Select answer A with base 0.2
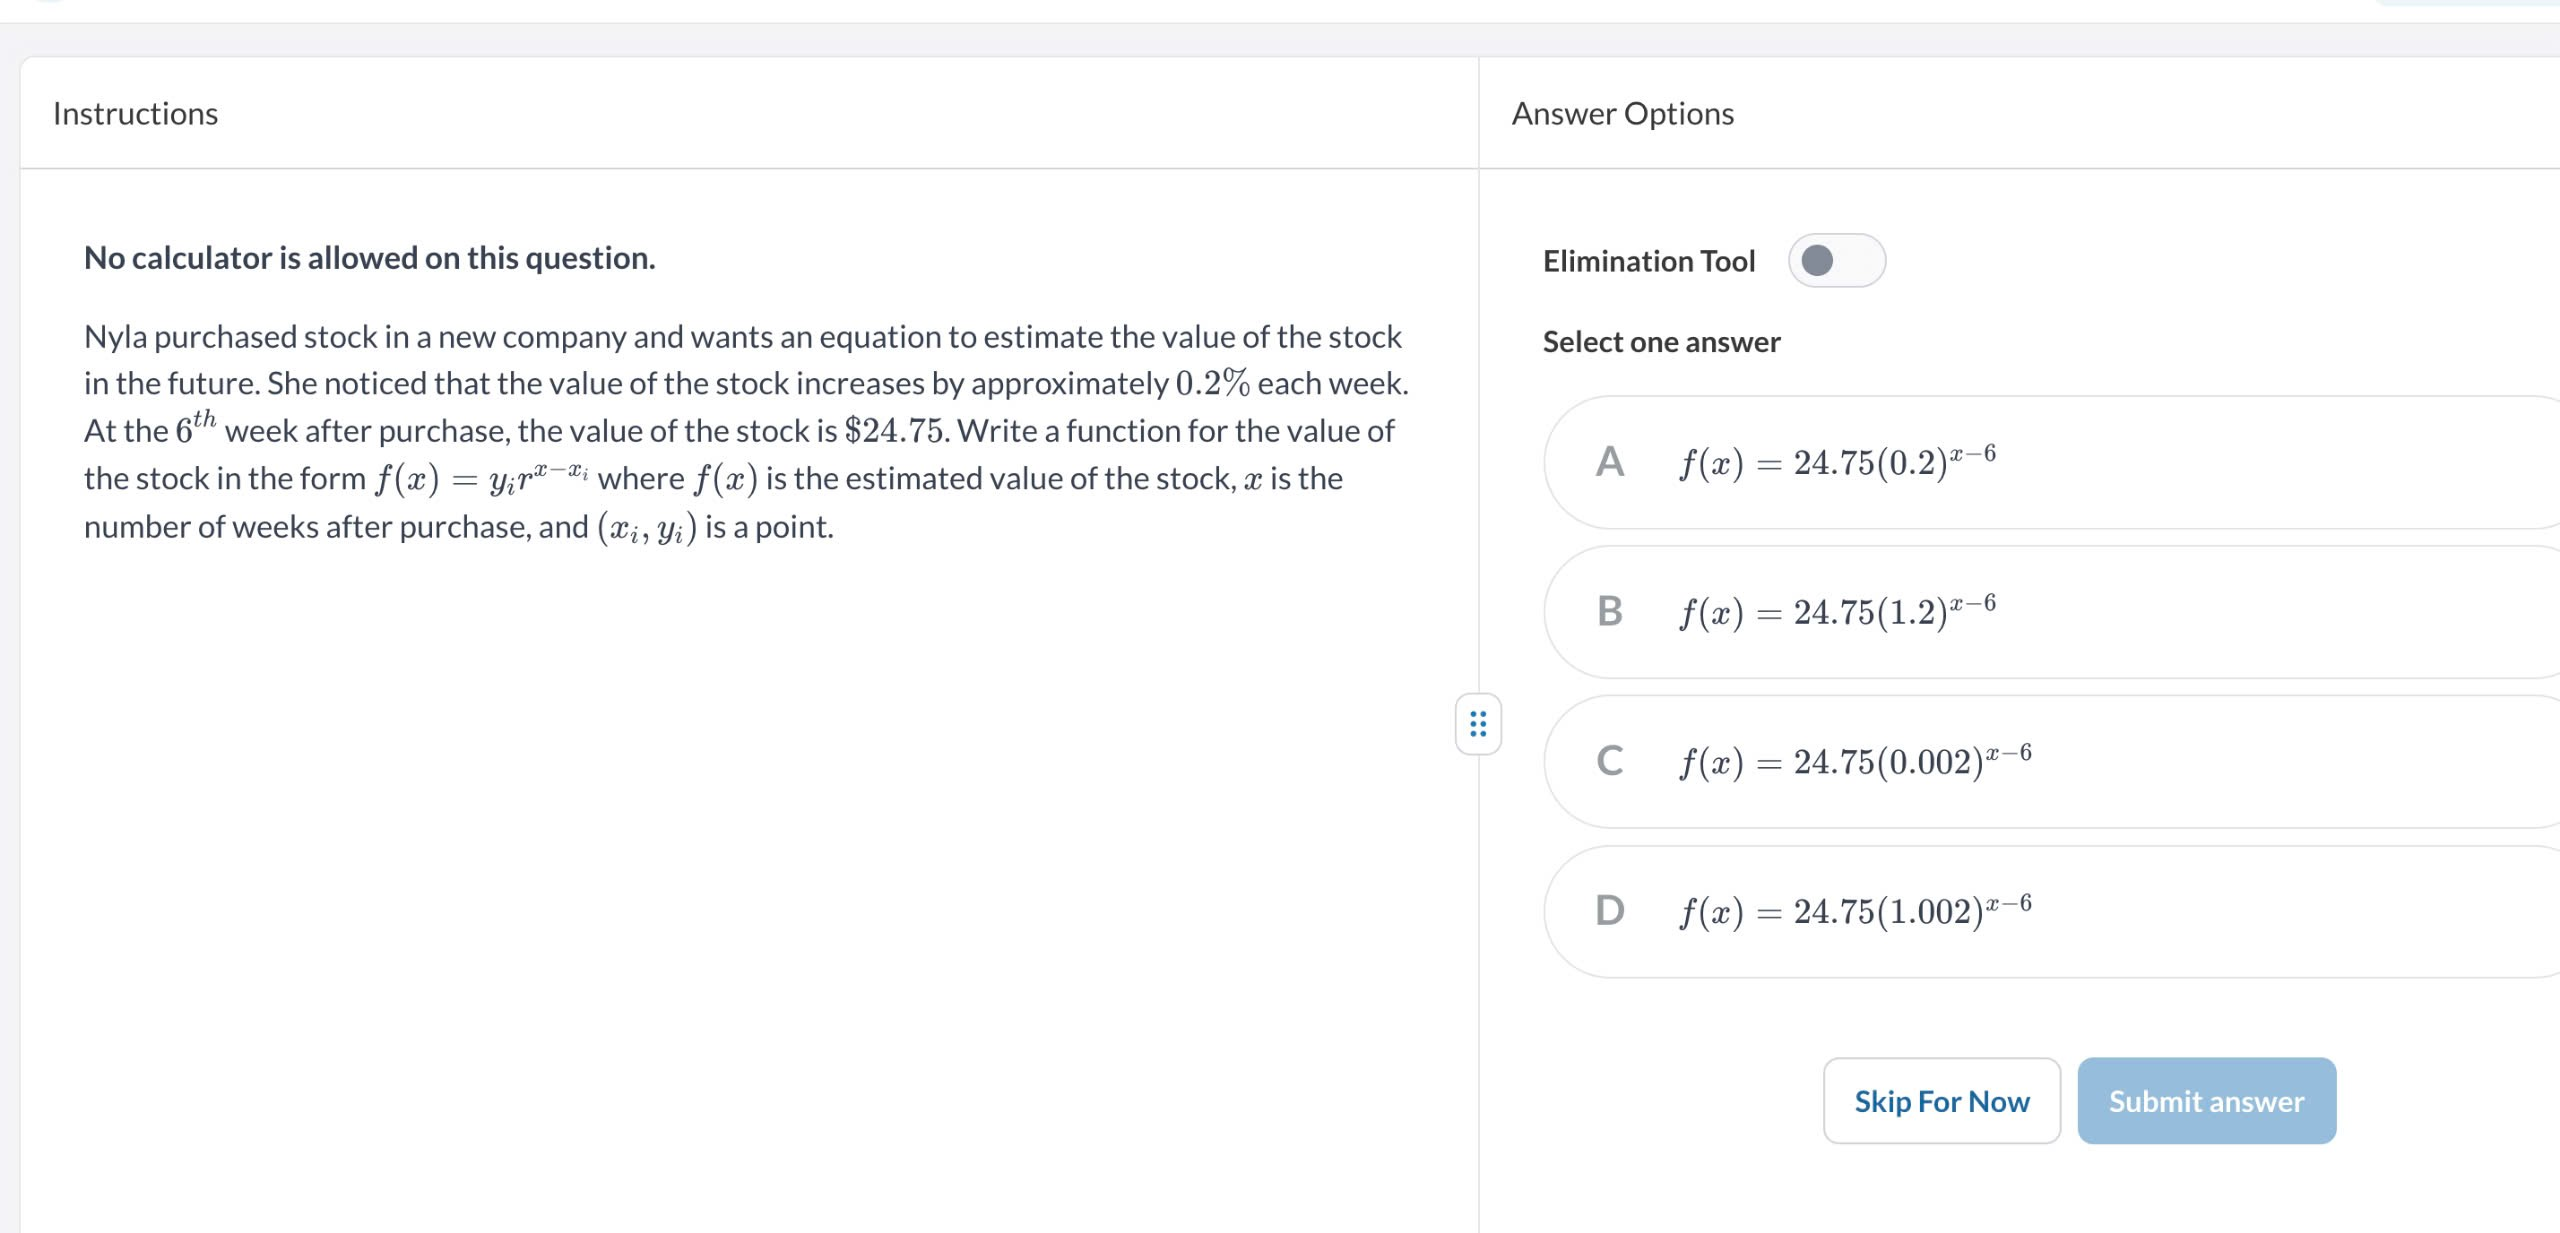Image resolution: width=2560 pixels, height=1233 pixels. click(2052, 462)
